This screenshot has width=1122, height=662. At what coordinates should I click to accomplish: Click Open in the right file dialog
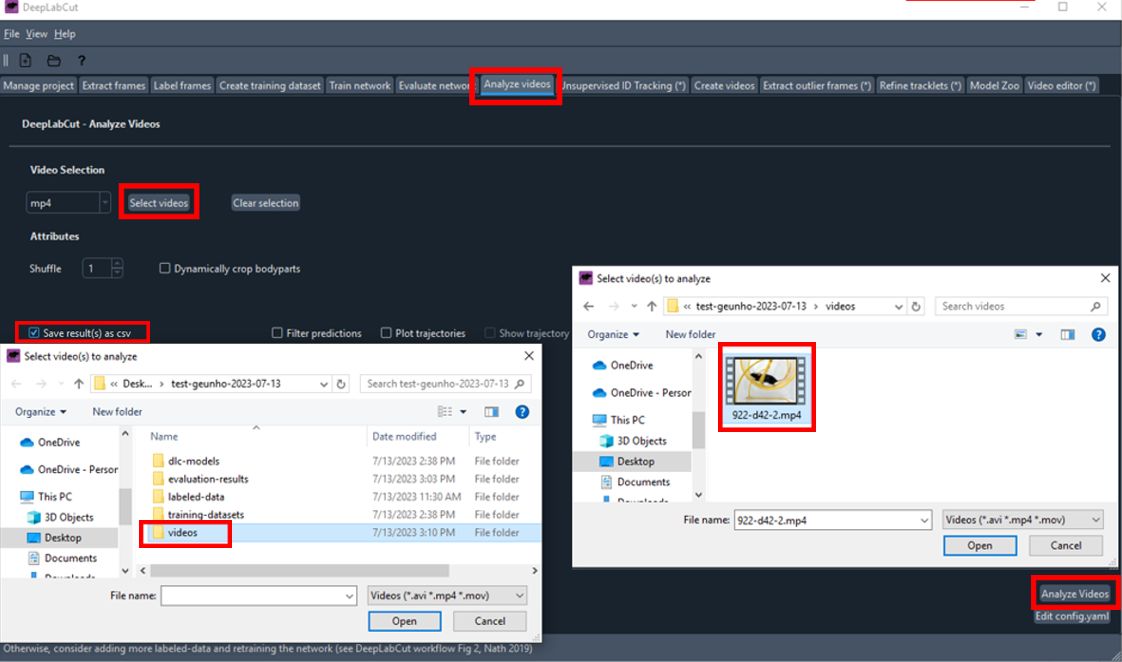coord(980,545)
